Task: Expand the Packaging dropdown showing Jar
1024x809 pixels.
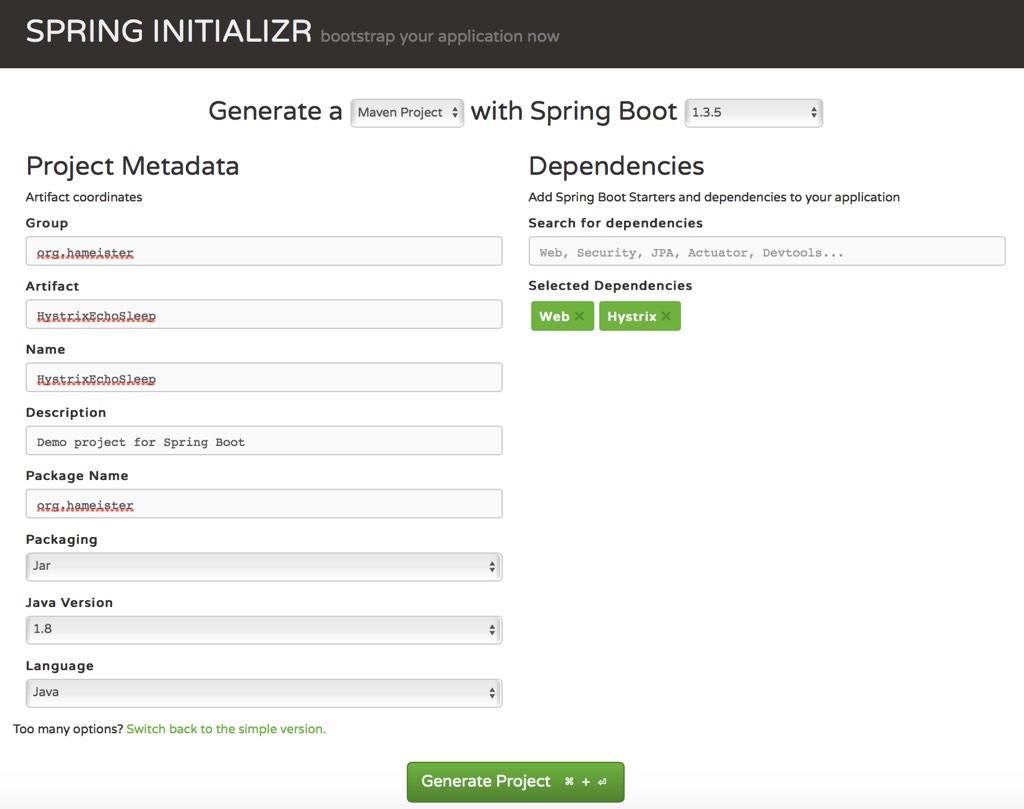Action: pyautogui.click(x=264, y=566)
